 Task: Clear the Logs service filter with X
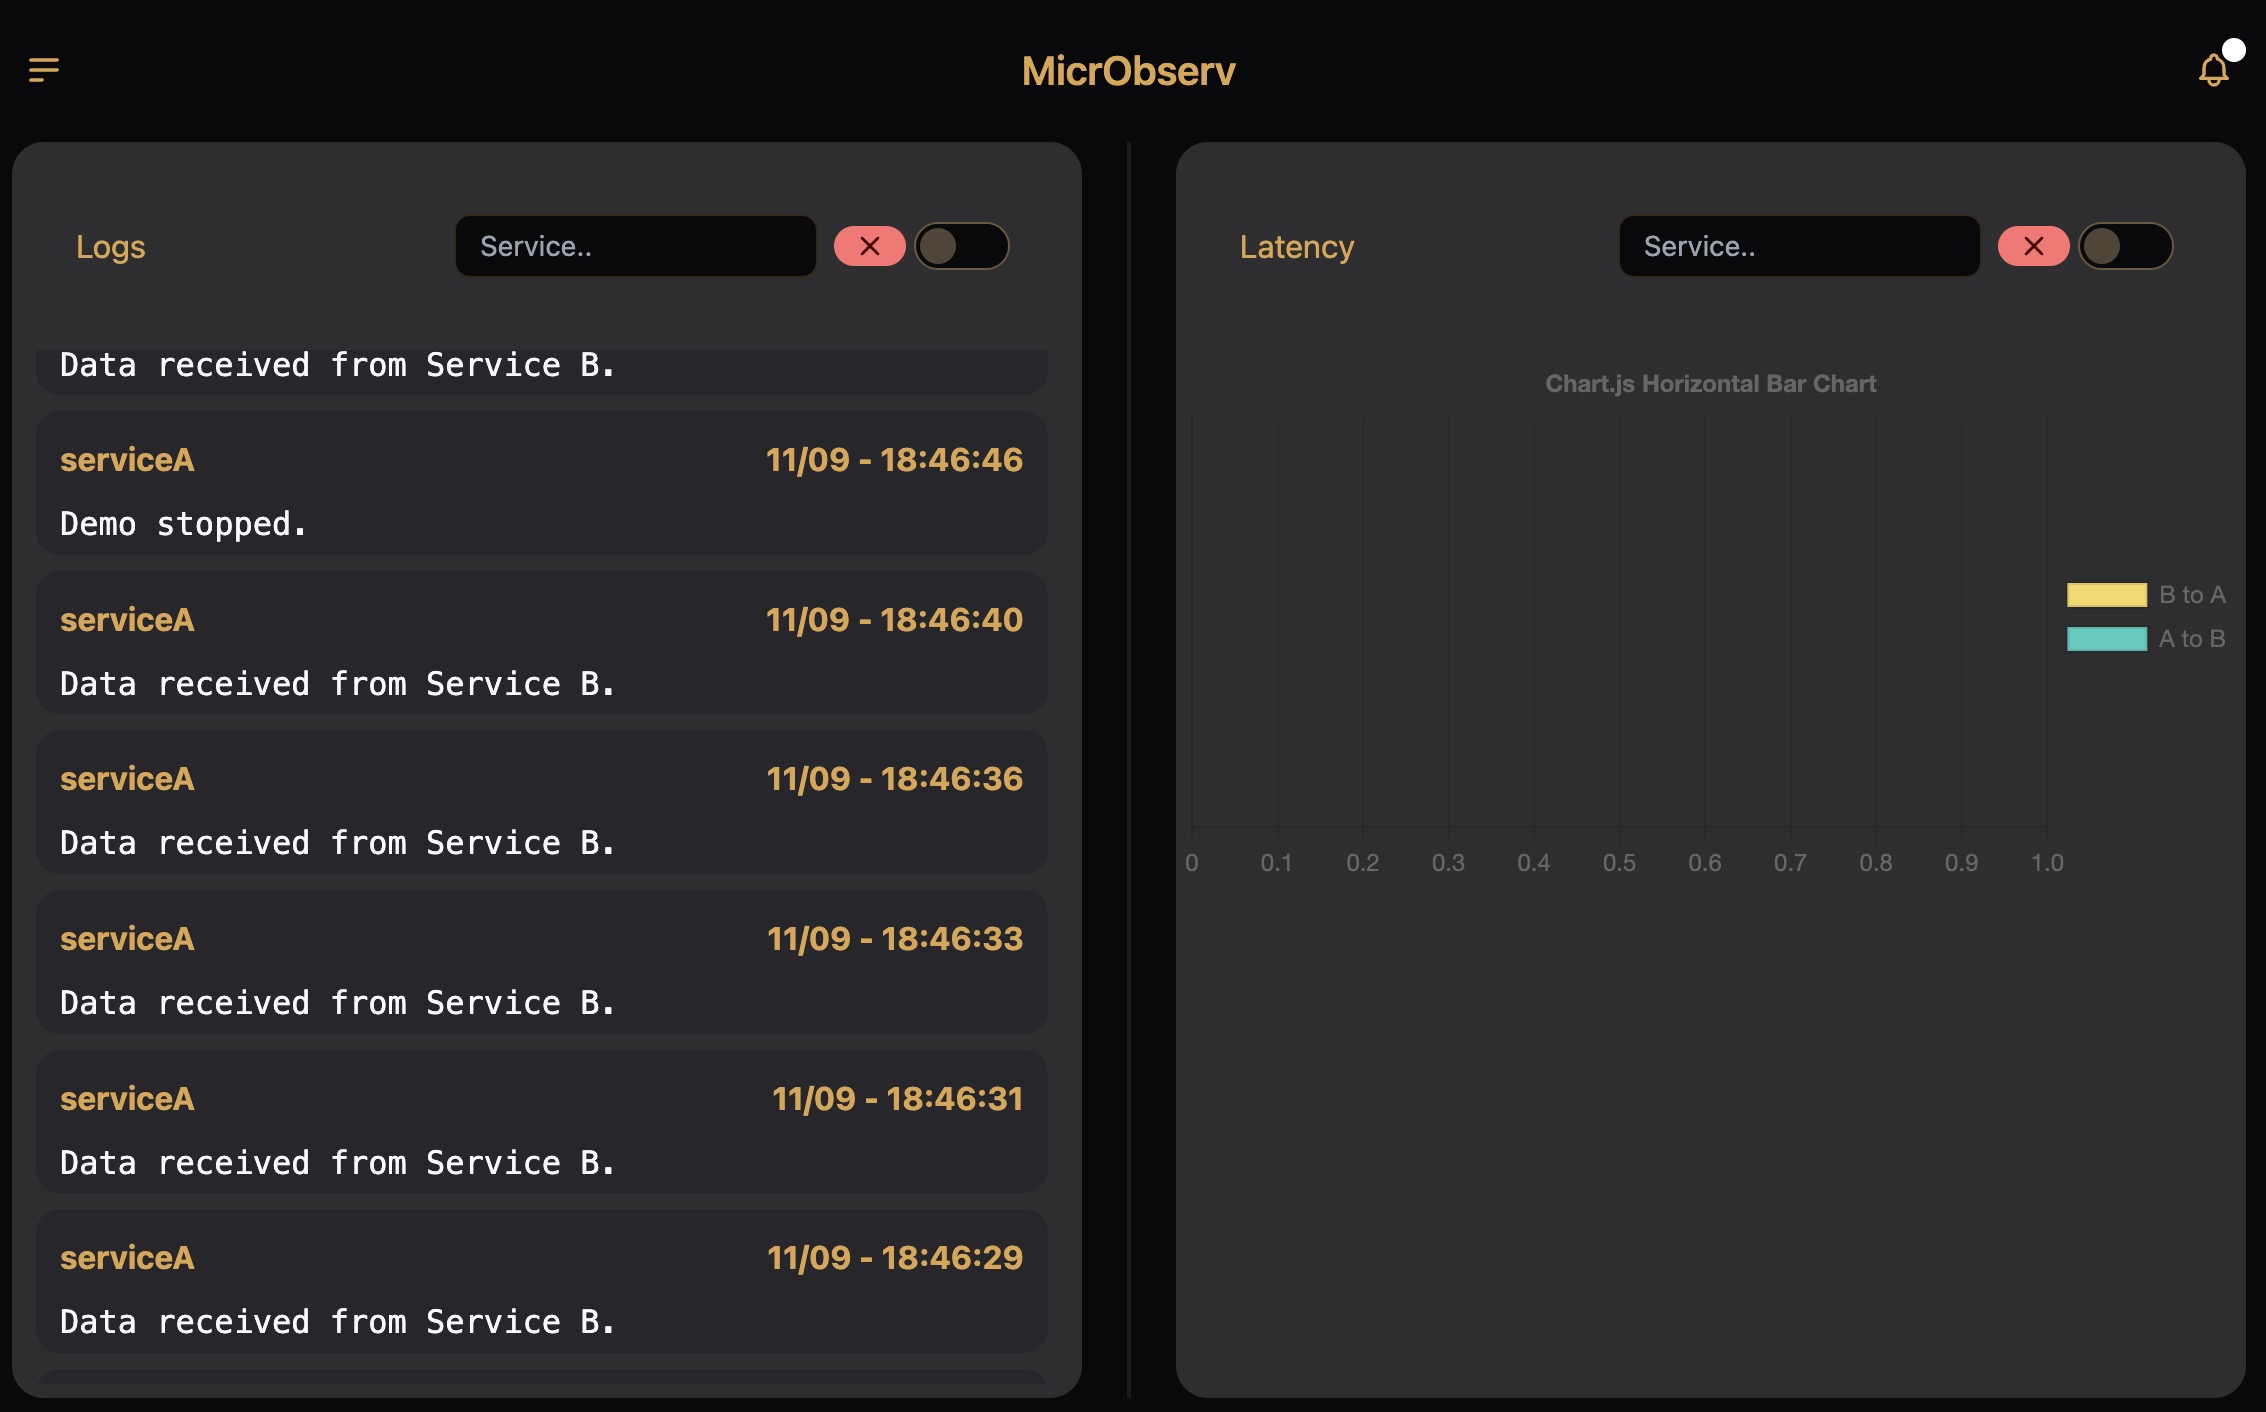tap(870, 246)
